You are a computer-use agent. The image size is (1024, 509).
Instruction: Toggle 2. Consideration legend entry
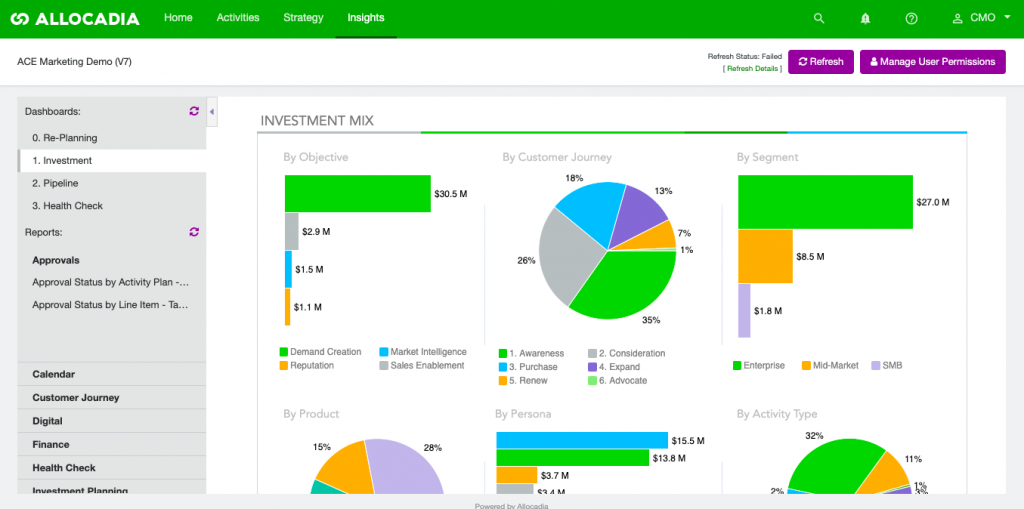[x=627, y=353]
